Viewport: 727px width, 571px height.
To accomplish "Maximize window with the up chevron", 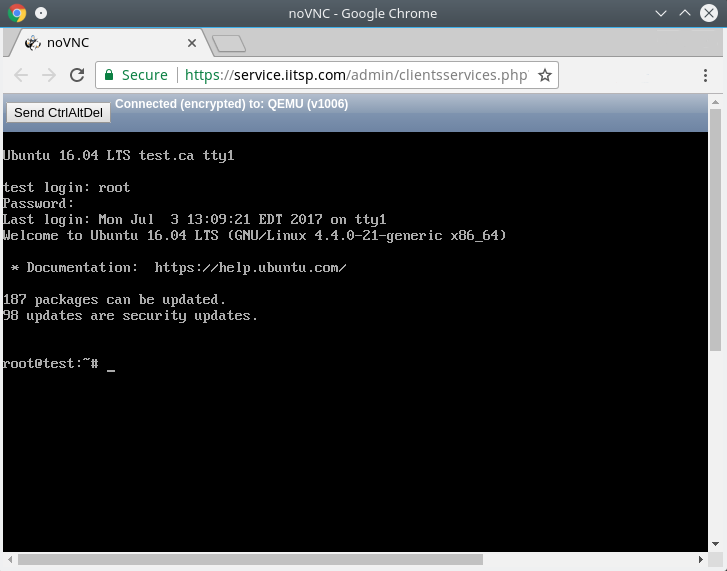I will (x=685, y=13).
